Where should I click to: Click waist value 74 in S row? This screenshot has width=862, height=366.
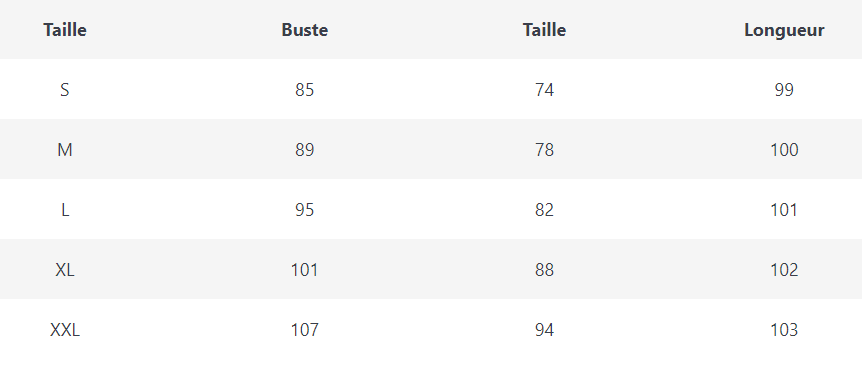[x=544, y=90]
